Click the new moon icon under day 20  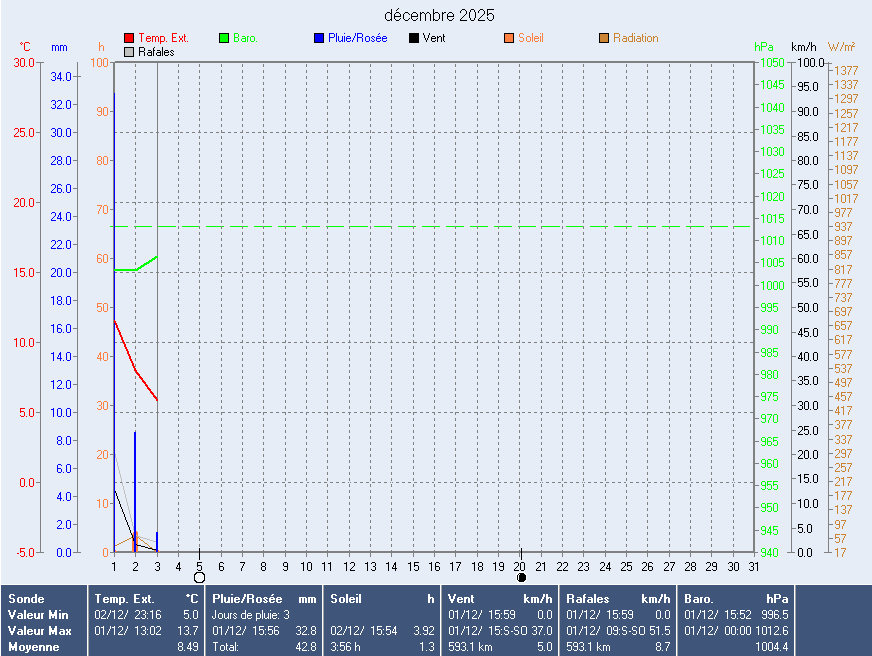[521, 577]
